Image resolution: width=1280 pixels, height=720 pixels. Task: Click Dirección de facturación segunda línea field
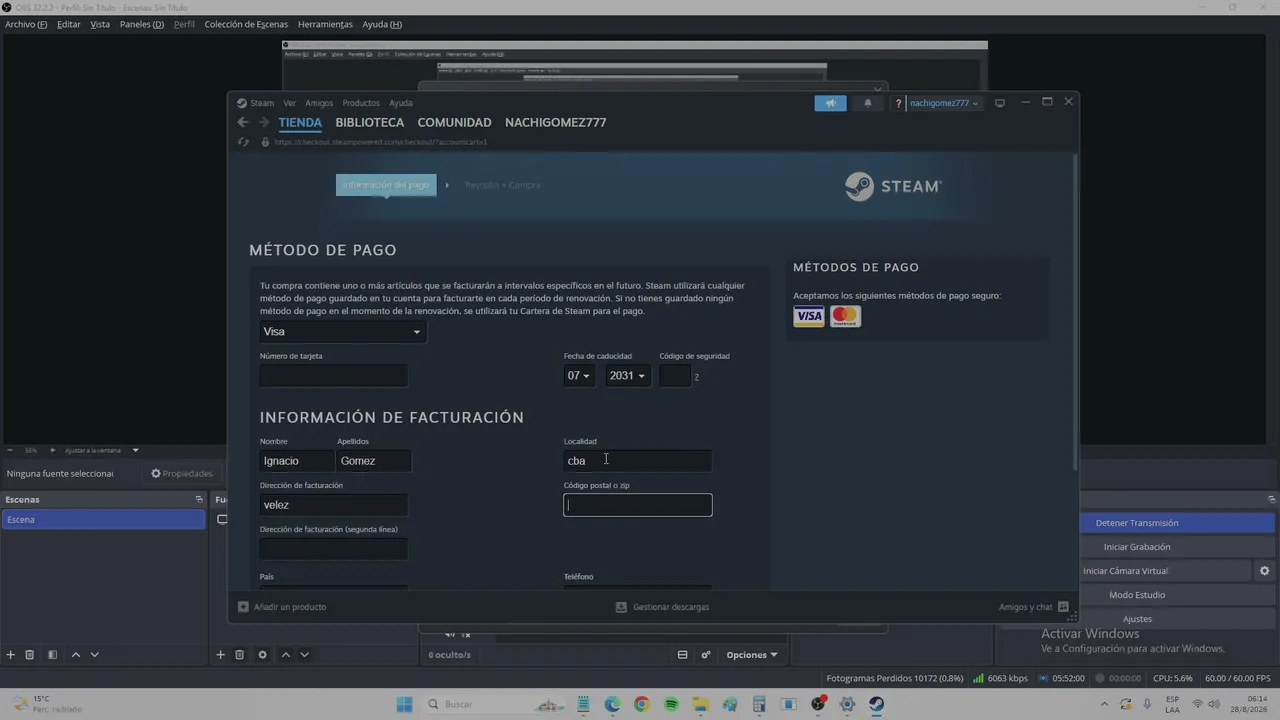pyautogui.click(x=333, y=549)
